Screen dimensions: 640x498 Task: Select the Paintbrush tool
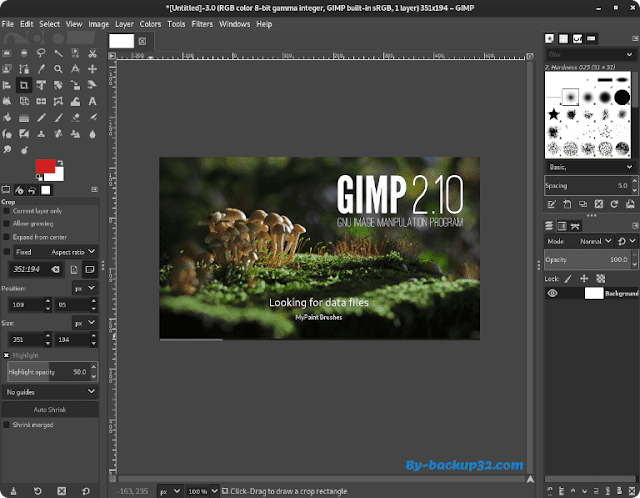pyautogui.click(x=58, y=118)
